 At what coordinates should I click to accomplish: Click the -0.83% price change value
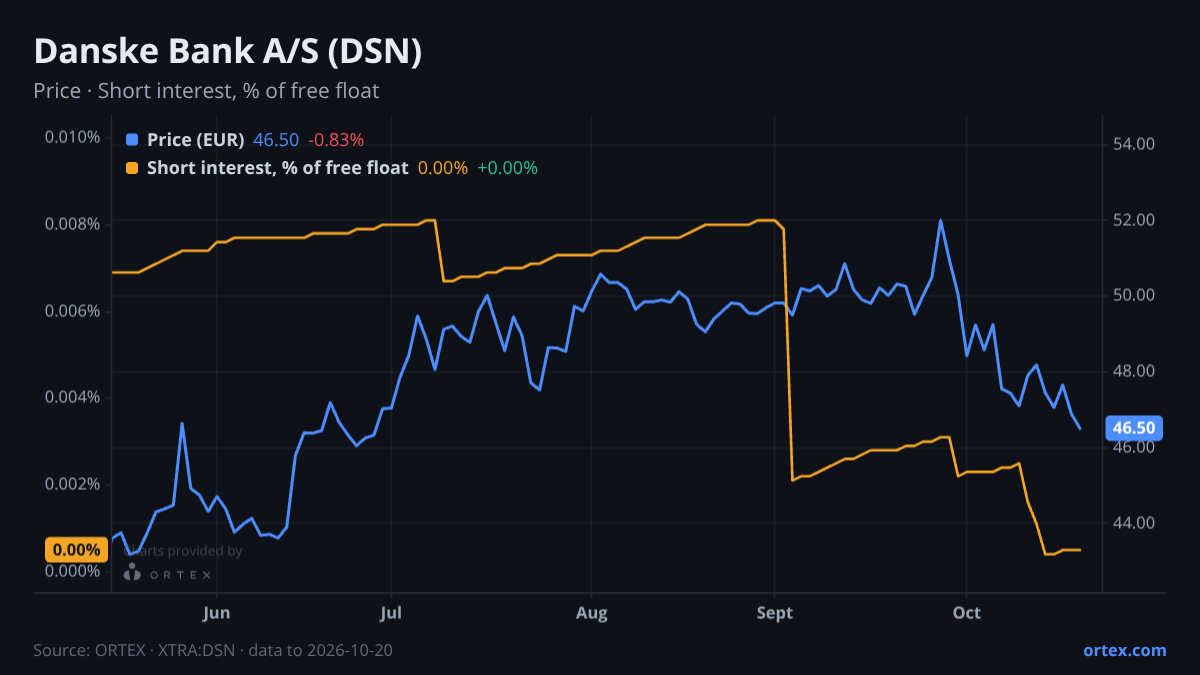335,140
